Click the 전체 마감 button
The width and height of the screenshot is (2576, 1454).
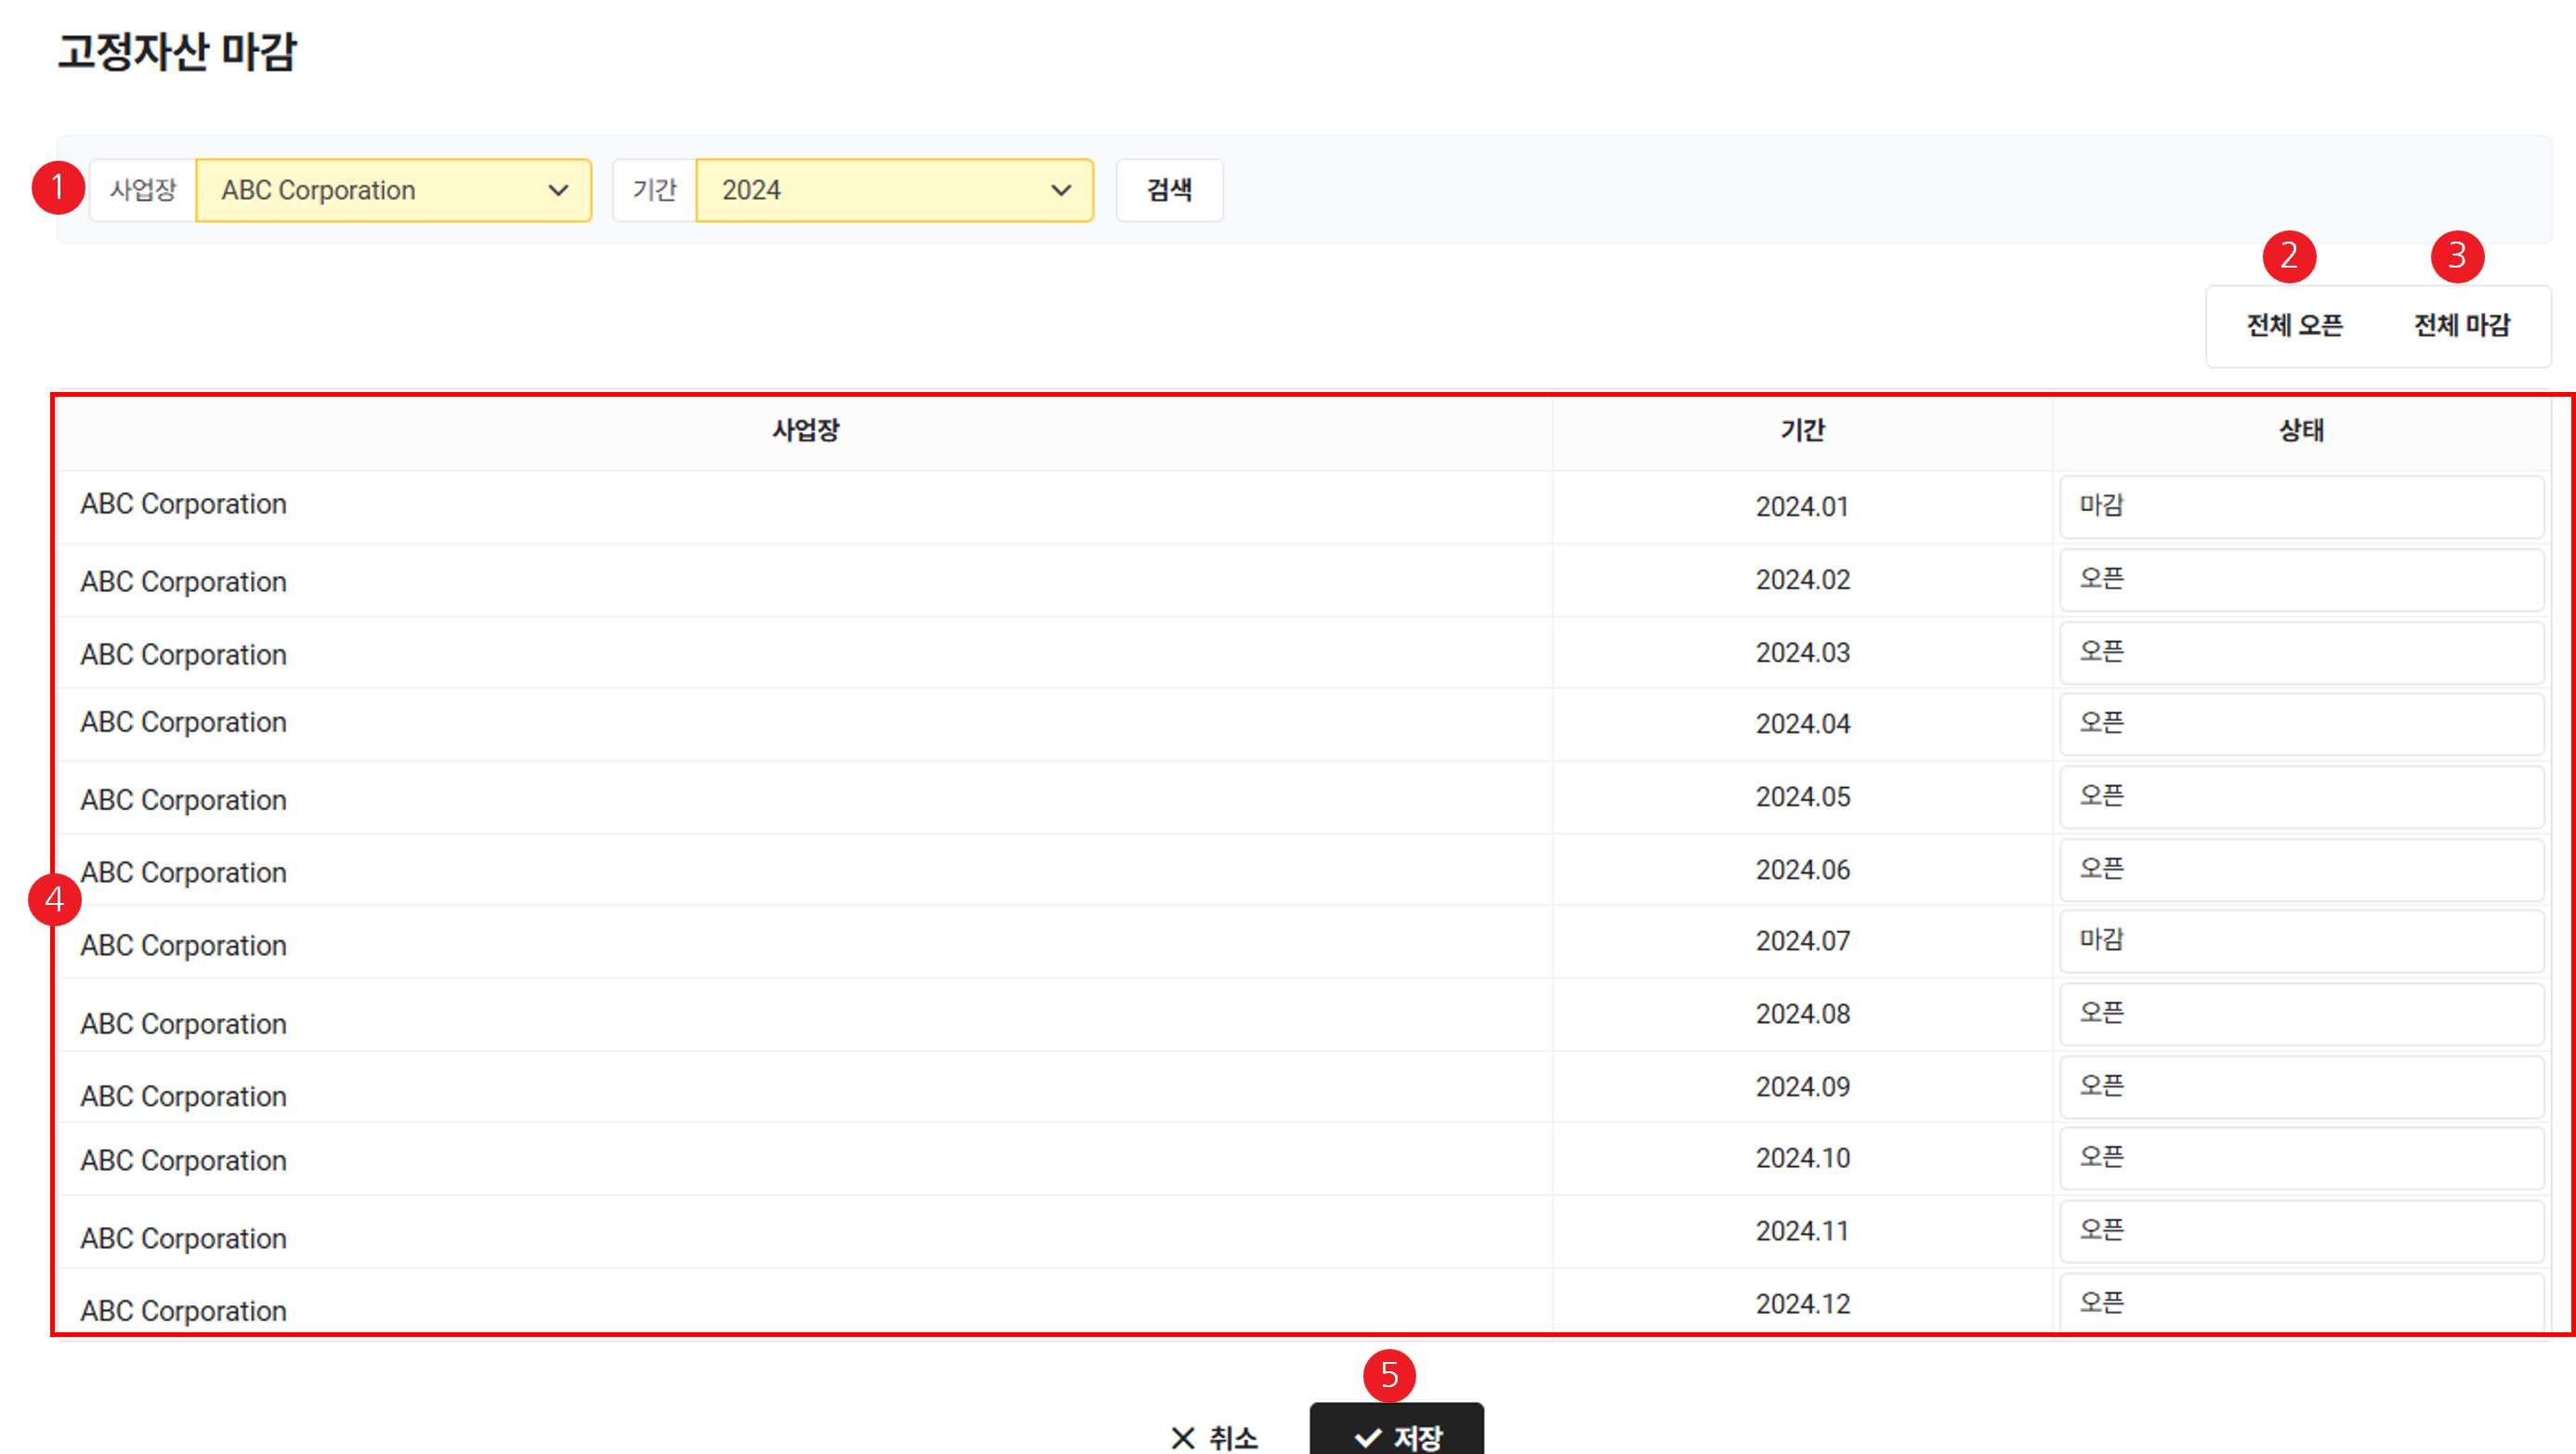click(x=2461, y=325)
